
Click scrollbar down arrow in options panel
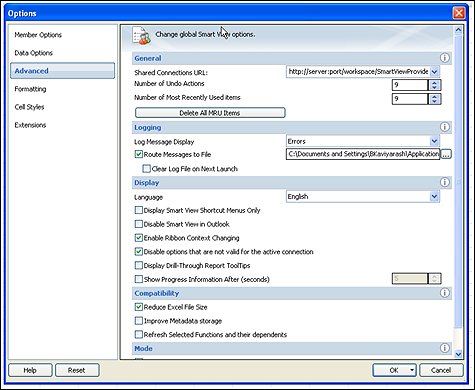(458, 354)
